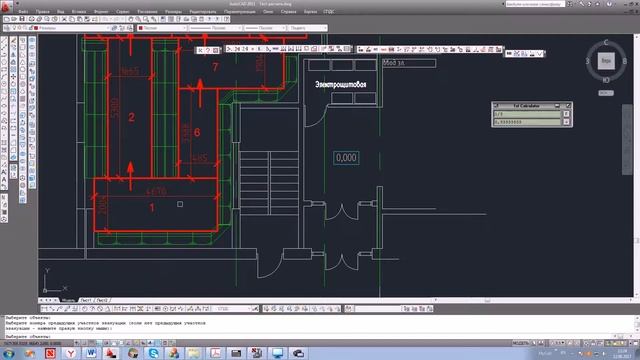Viewport: 640px width, 360px height.
Task: Open the Layer Properties Manager icon
Action: click(x=7, y=28)
